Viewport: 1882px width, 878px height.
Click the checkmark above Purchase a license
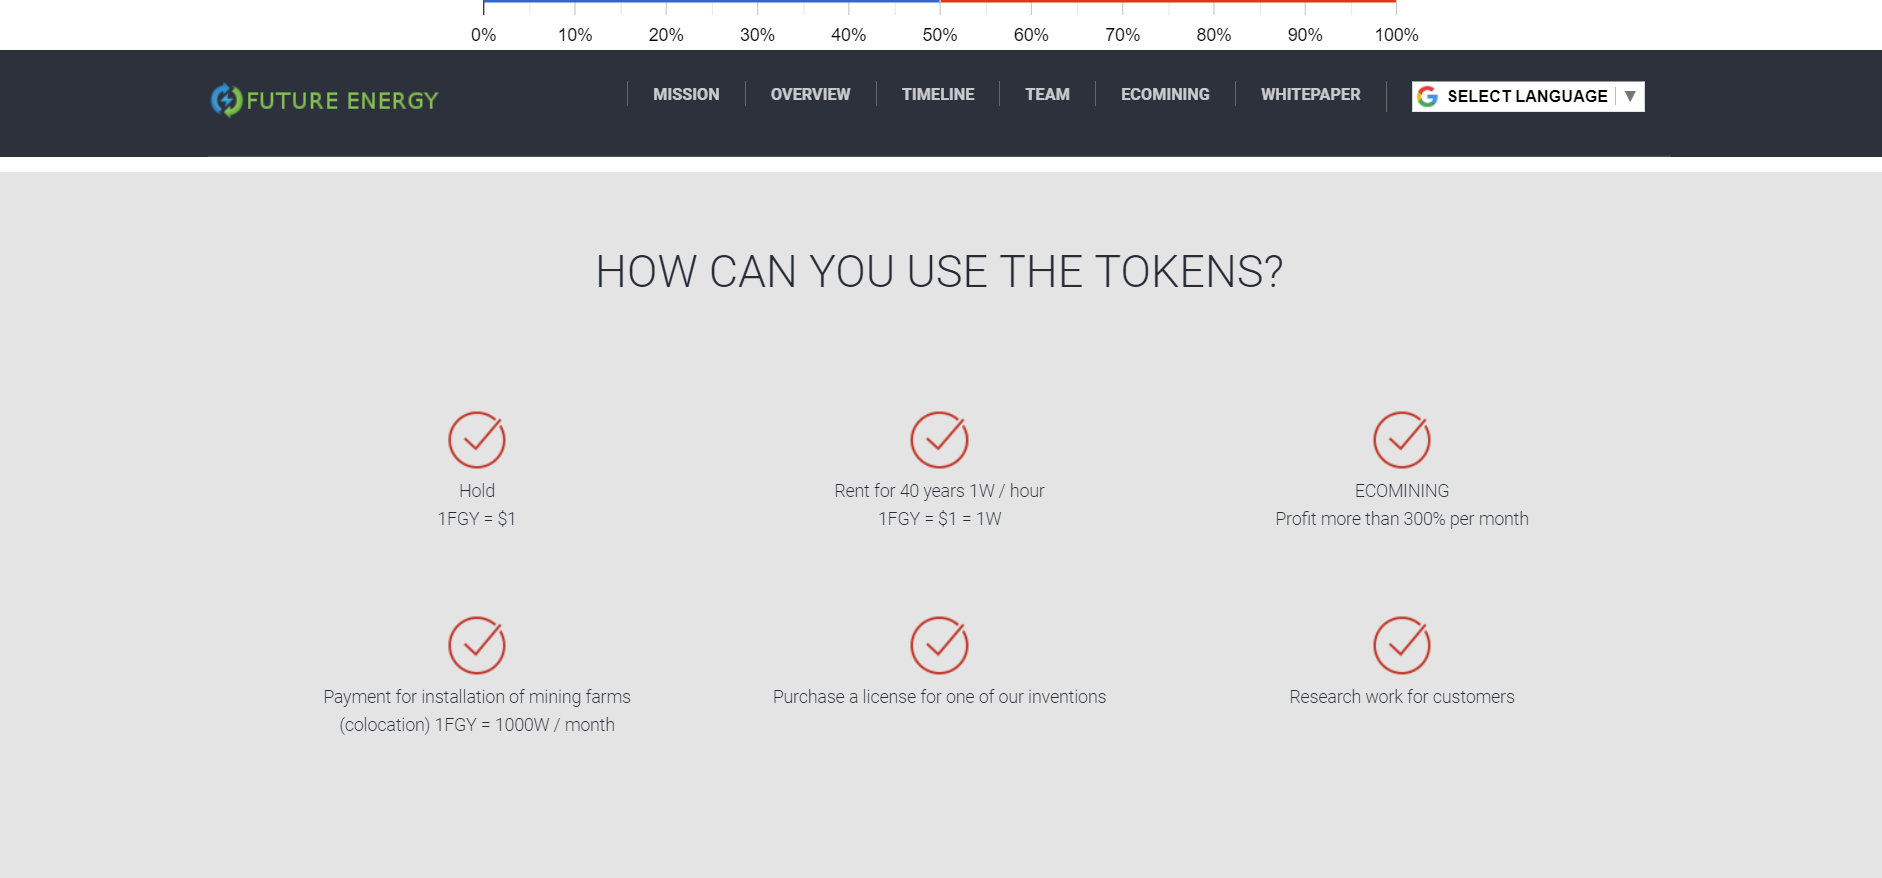pyautogui.click(x=939, y=645)
